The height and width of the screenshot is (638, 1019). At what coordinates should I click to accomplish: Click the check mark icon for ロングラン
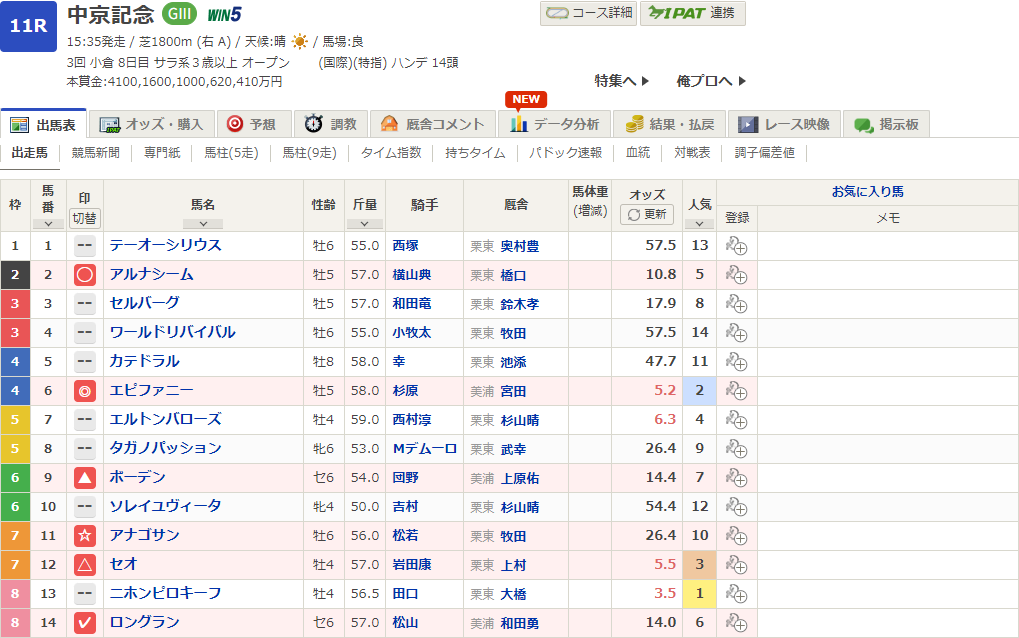click(x=85, y=623)
